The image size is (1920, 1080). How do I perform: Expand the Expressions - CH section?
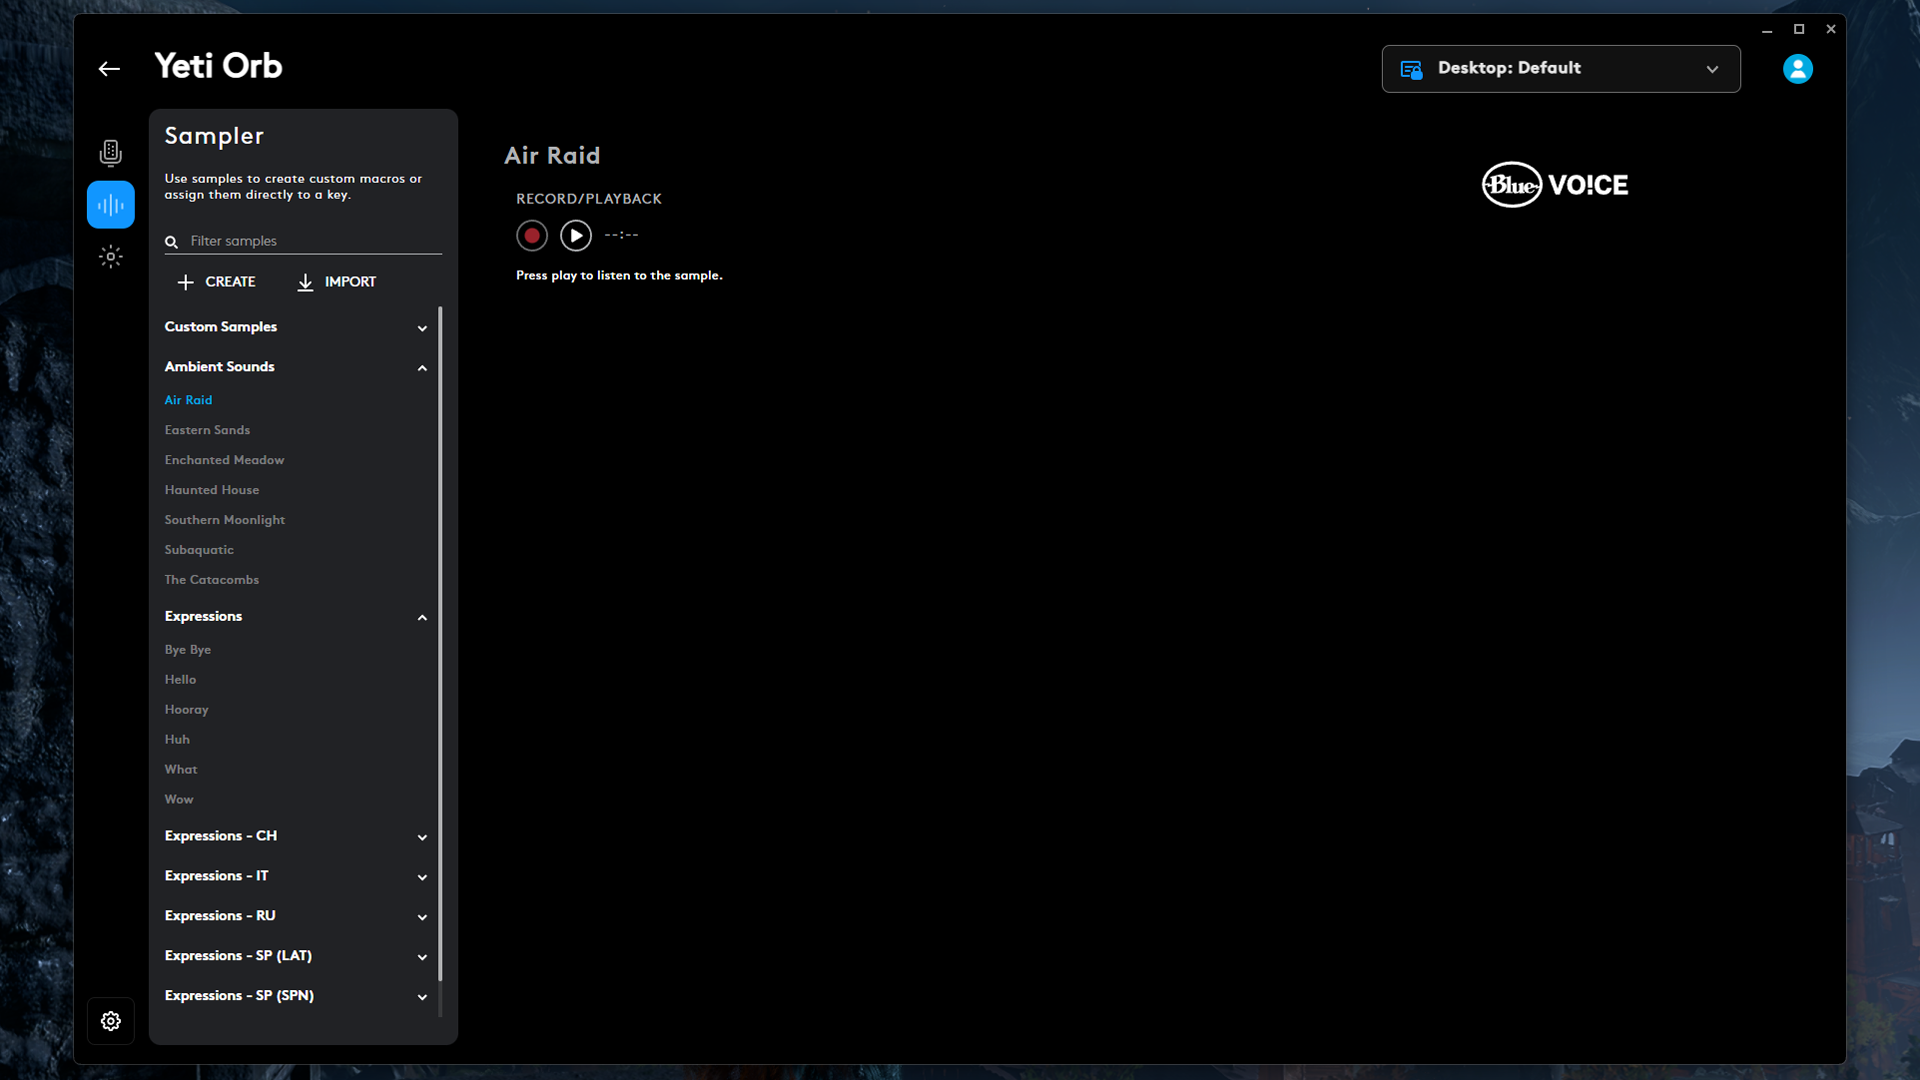296,836
